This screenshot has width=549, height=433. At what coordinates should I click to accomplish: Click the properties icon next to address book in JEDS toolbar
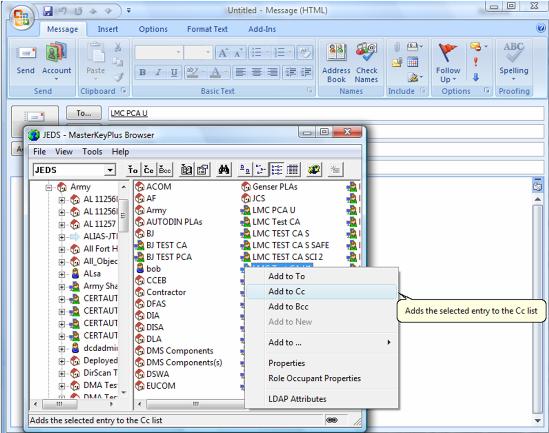coord(203,170)
